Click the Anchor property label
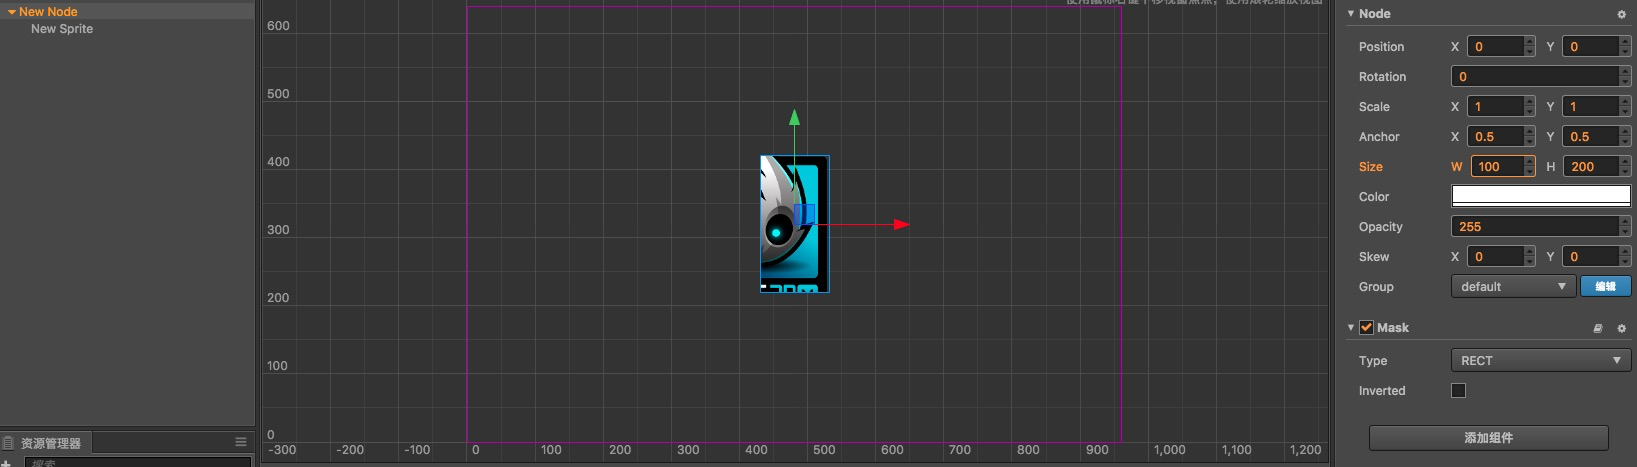1637x467 pixels. pyautogui.click(x=1379, y=137)
